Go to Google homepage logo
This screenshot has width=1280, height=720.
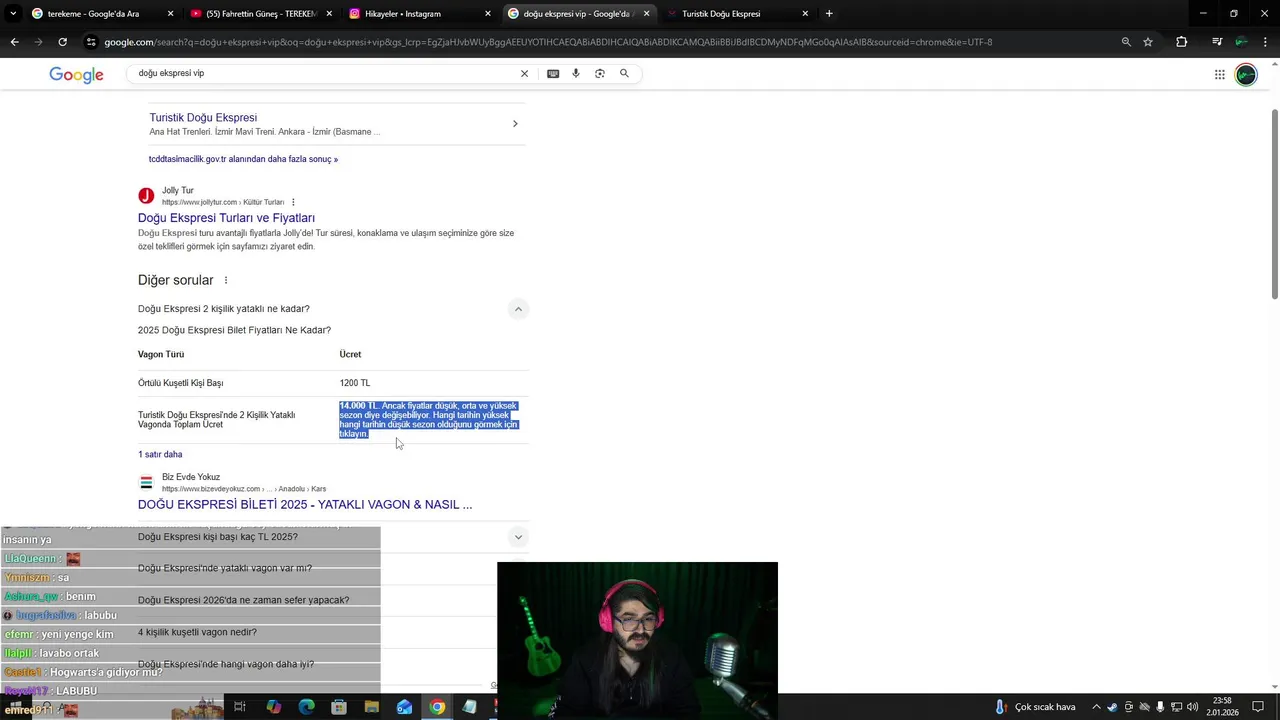[x=77, y=75]
